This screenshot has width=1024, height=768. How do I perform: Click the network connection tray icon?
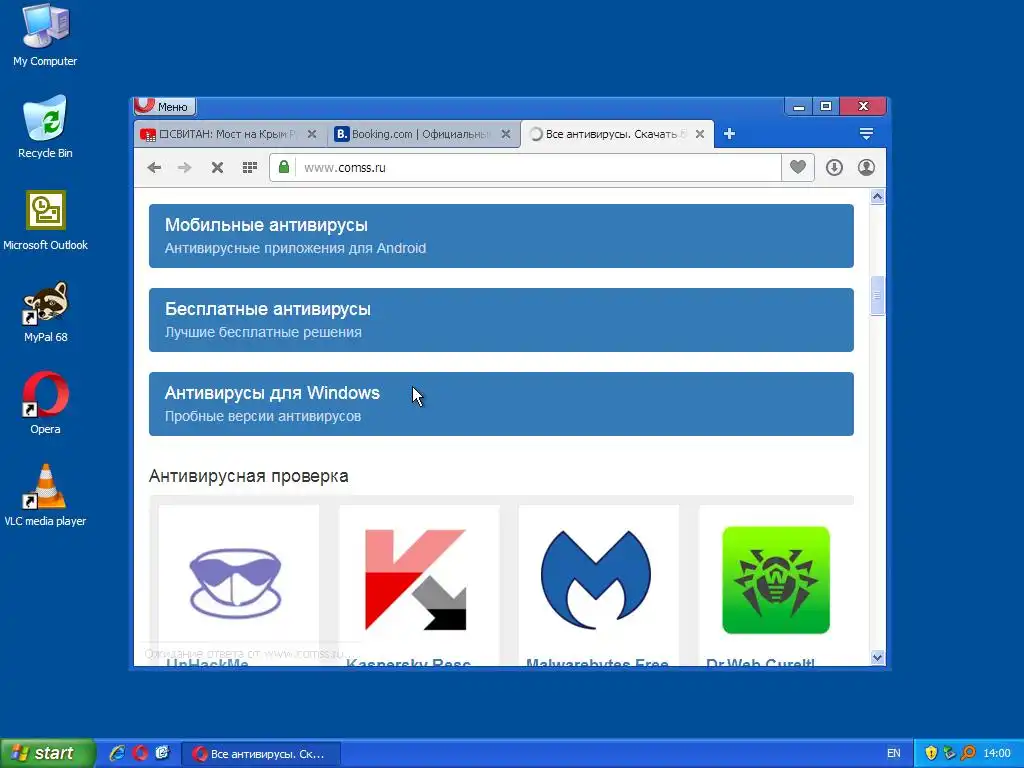pos(949,753)
